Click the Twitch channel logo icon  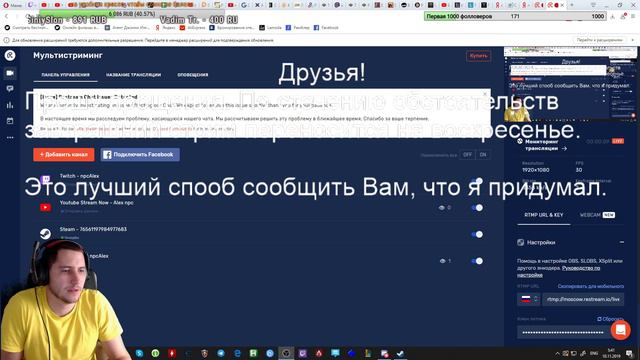[46, 180]
